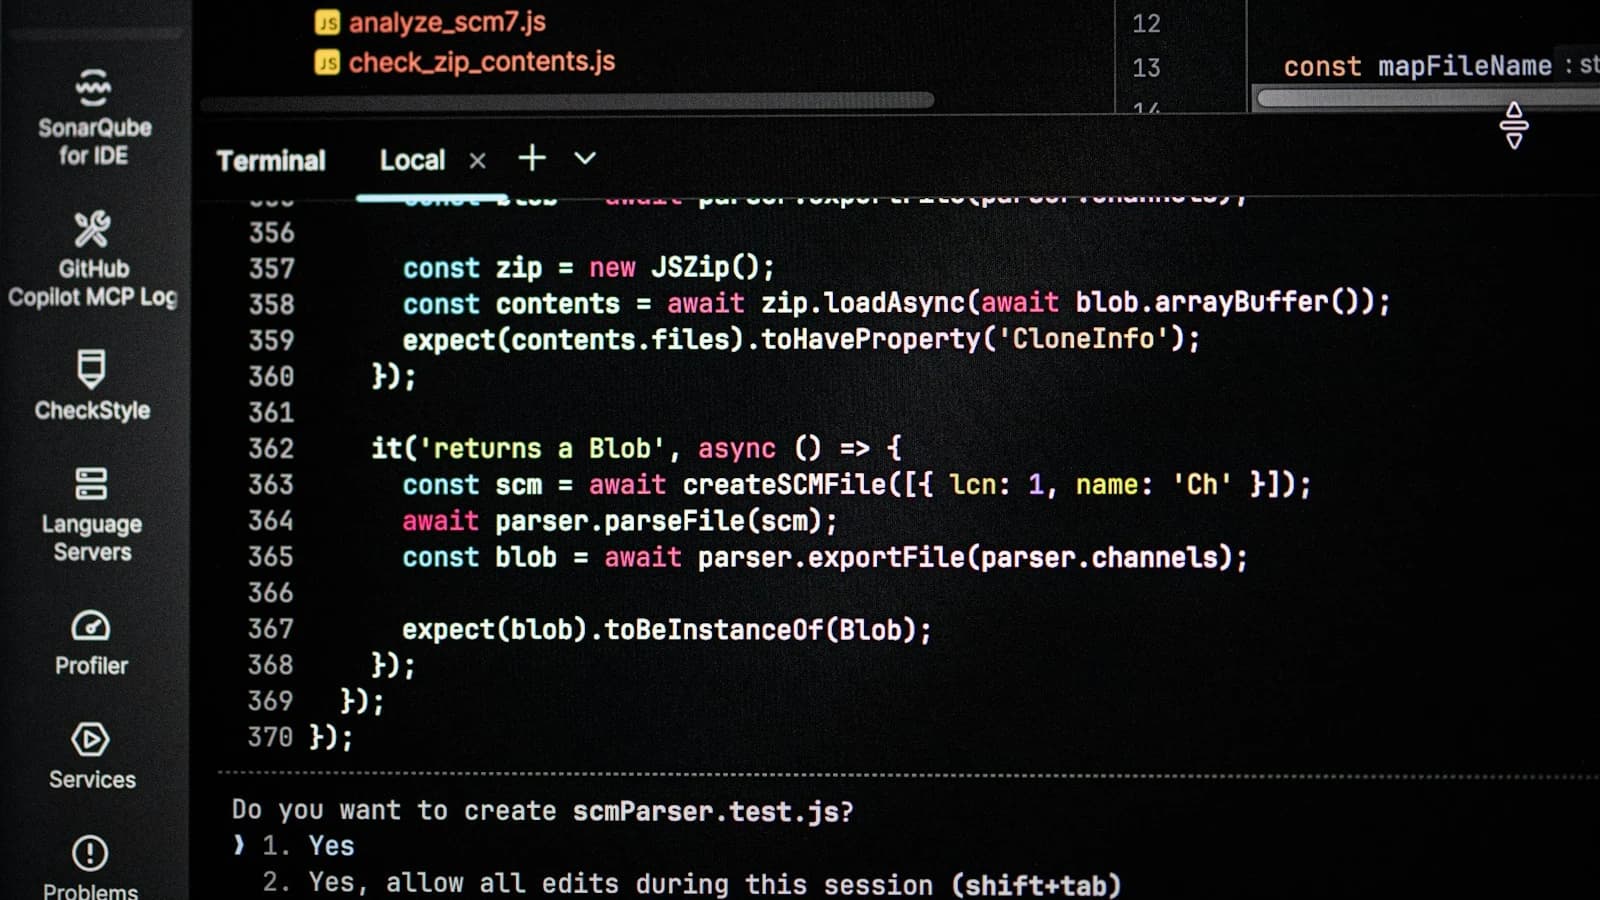
Task: Open the Services tool window
Action: [x=92, y=757]
